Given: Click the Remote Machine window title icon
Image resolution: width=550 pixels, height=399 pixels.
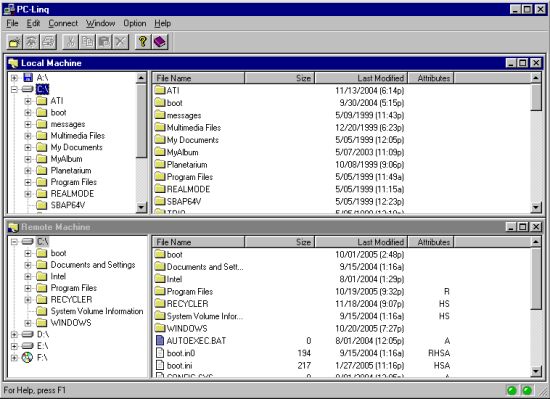Looking at the screenshot, I should tap(13, 227).
